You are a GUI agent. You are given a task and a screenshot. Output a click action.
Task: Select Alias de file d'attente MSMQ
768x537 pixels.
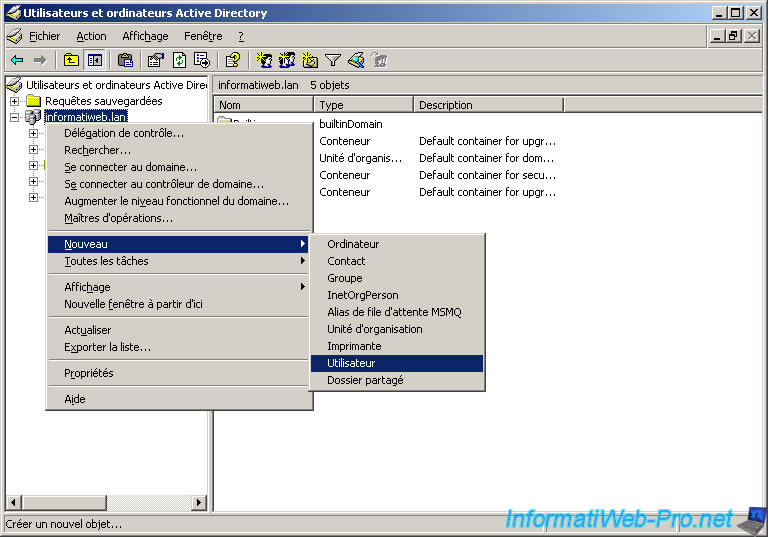pyautogui.click(x=397, y=312)
